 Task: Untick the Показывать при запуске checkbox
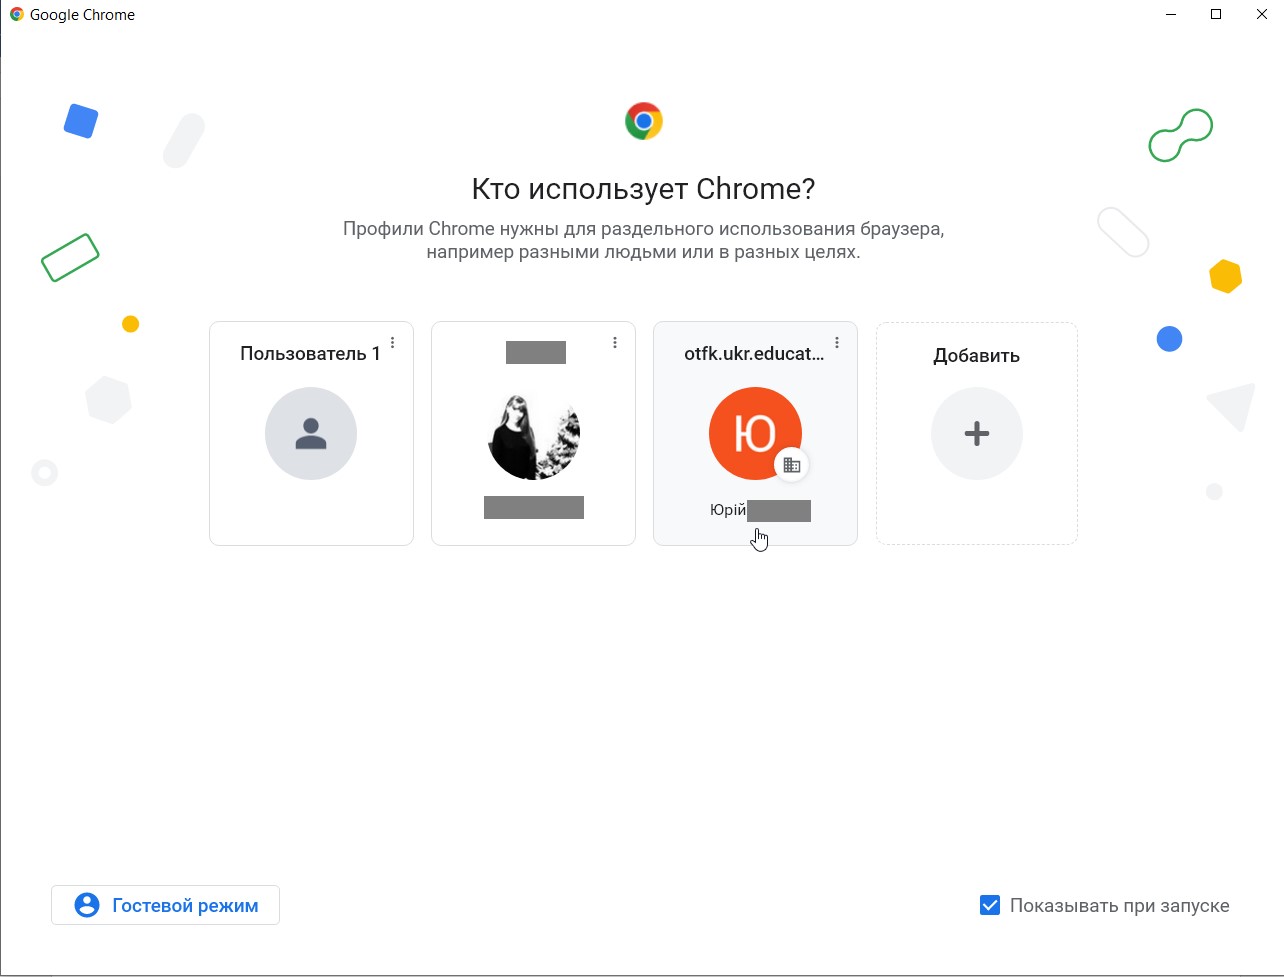[990, 906]
